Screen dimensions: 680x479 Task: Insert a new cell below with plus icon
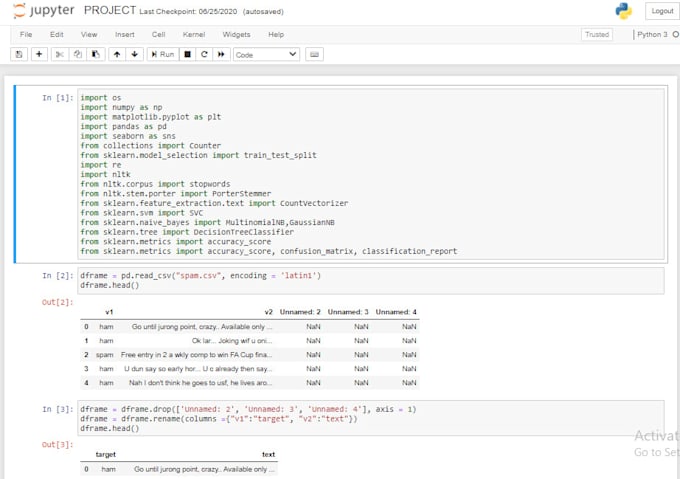point(39,54)
